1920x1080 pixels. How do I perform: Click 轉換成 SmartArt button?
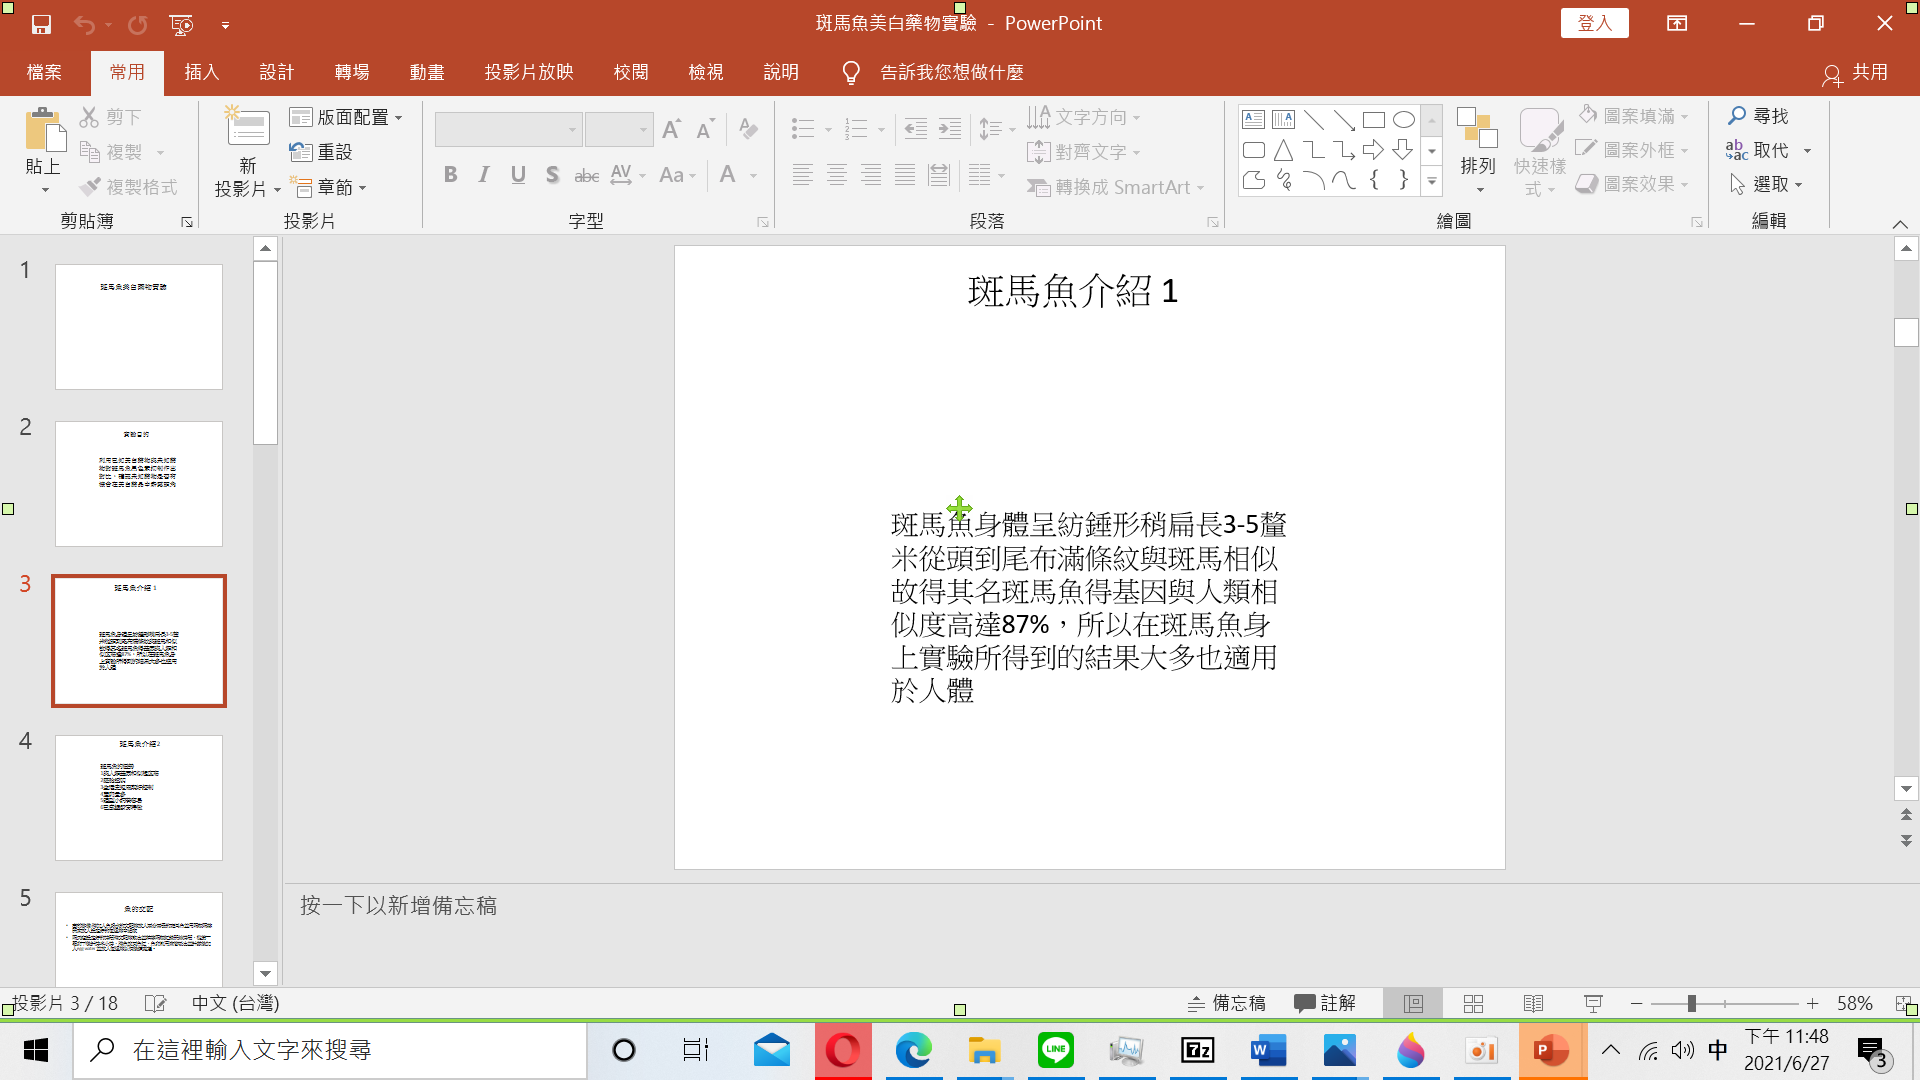1116,187
